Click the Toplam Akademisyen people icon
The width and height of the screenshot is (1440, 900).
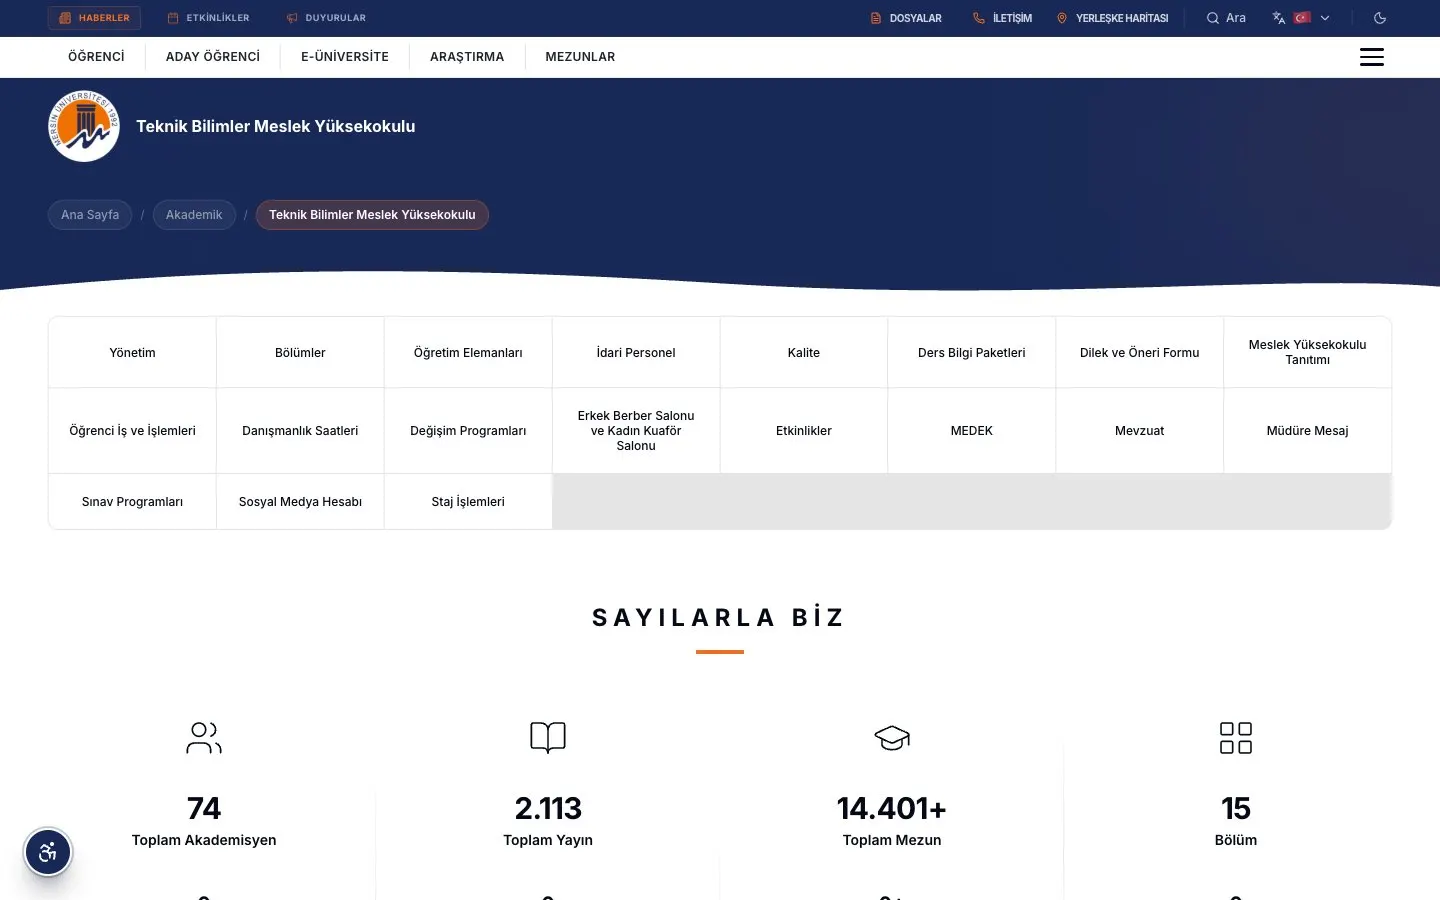click(204, 738)
